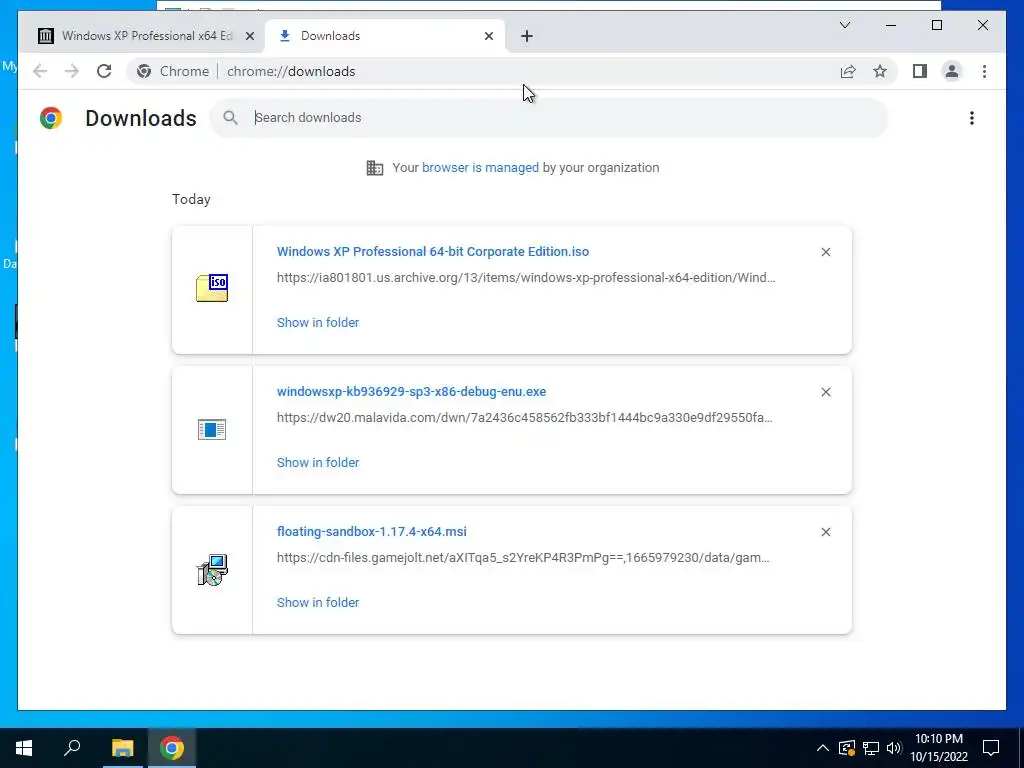Go forward using the browser forward arrow

click(x=72, y=71)
